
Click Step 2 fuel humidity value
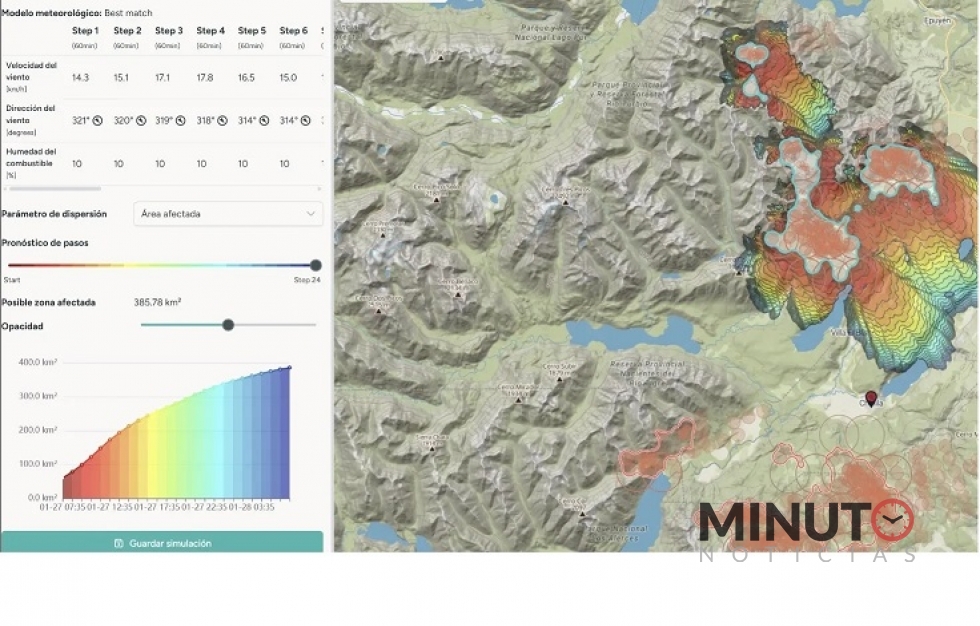pos(119,164)
